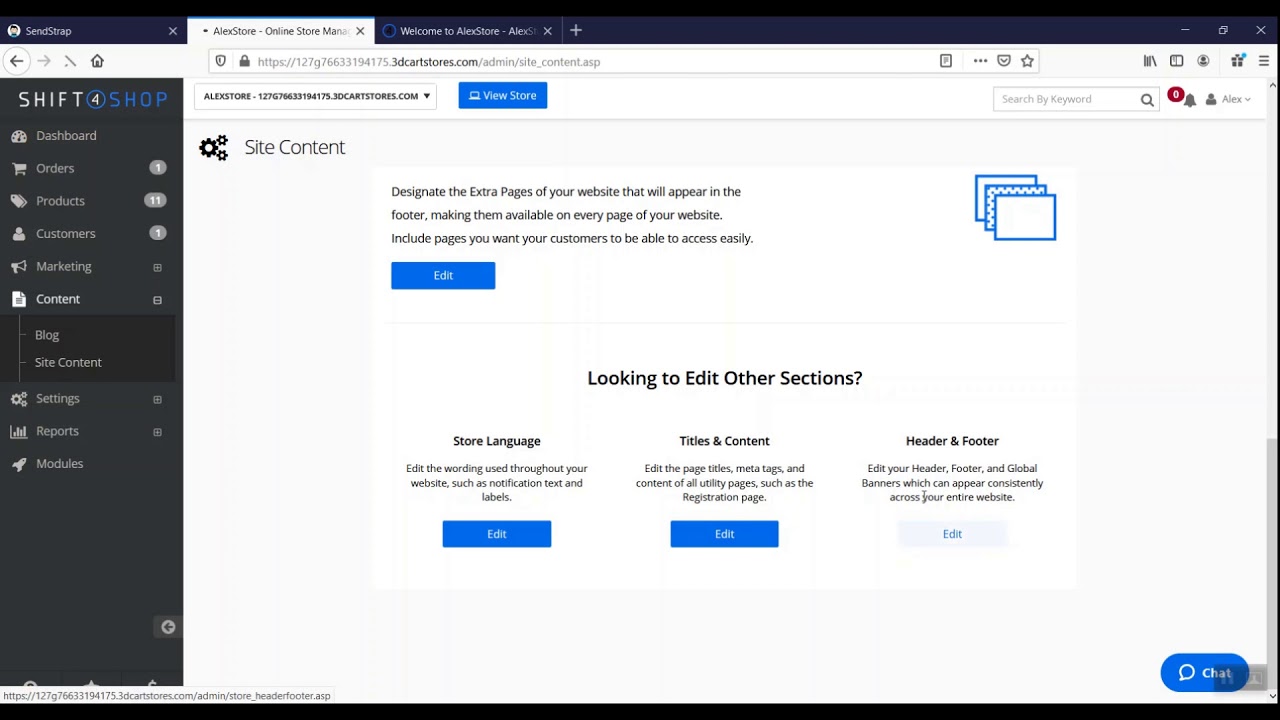The width and height of the screenshot is (1280, 720).
Task: Open the browser Library icon
Action: click(x=1150, y=61)
